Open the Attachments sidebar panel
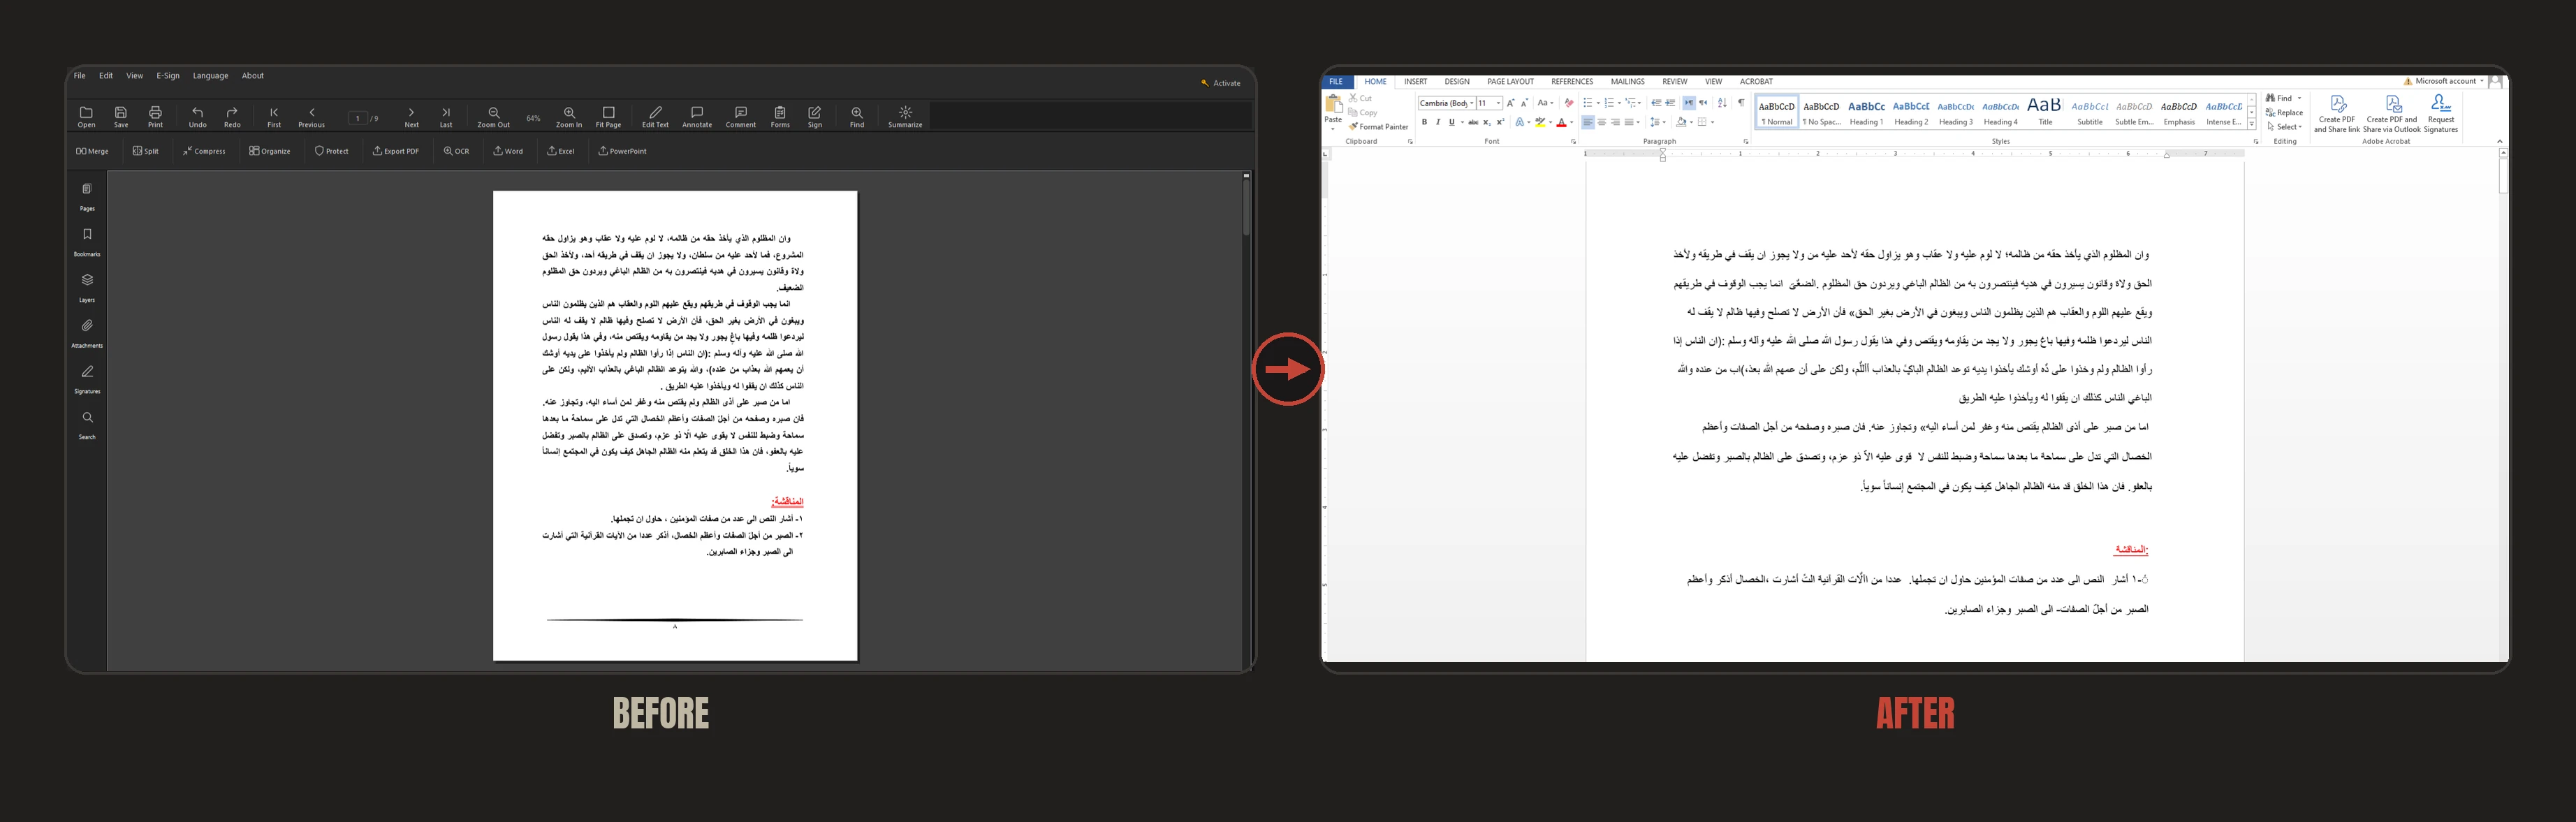This screenshot has height=822, width=2576. (87, 333)
